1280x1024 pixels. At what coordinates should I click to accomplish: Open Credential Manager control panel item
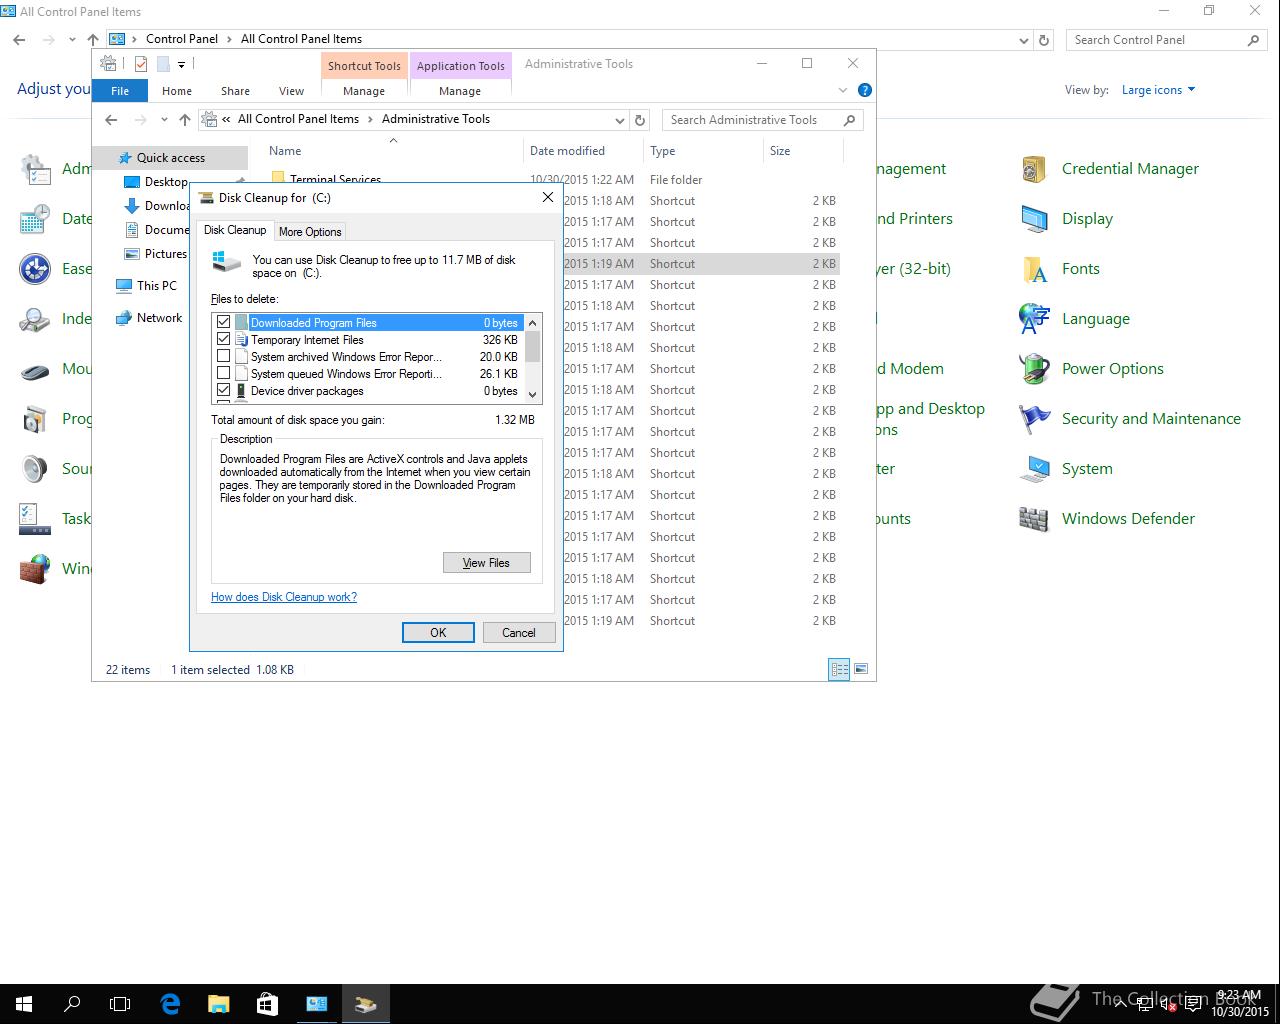click(x=1110, y=169)
